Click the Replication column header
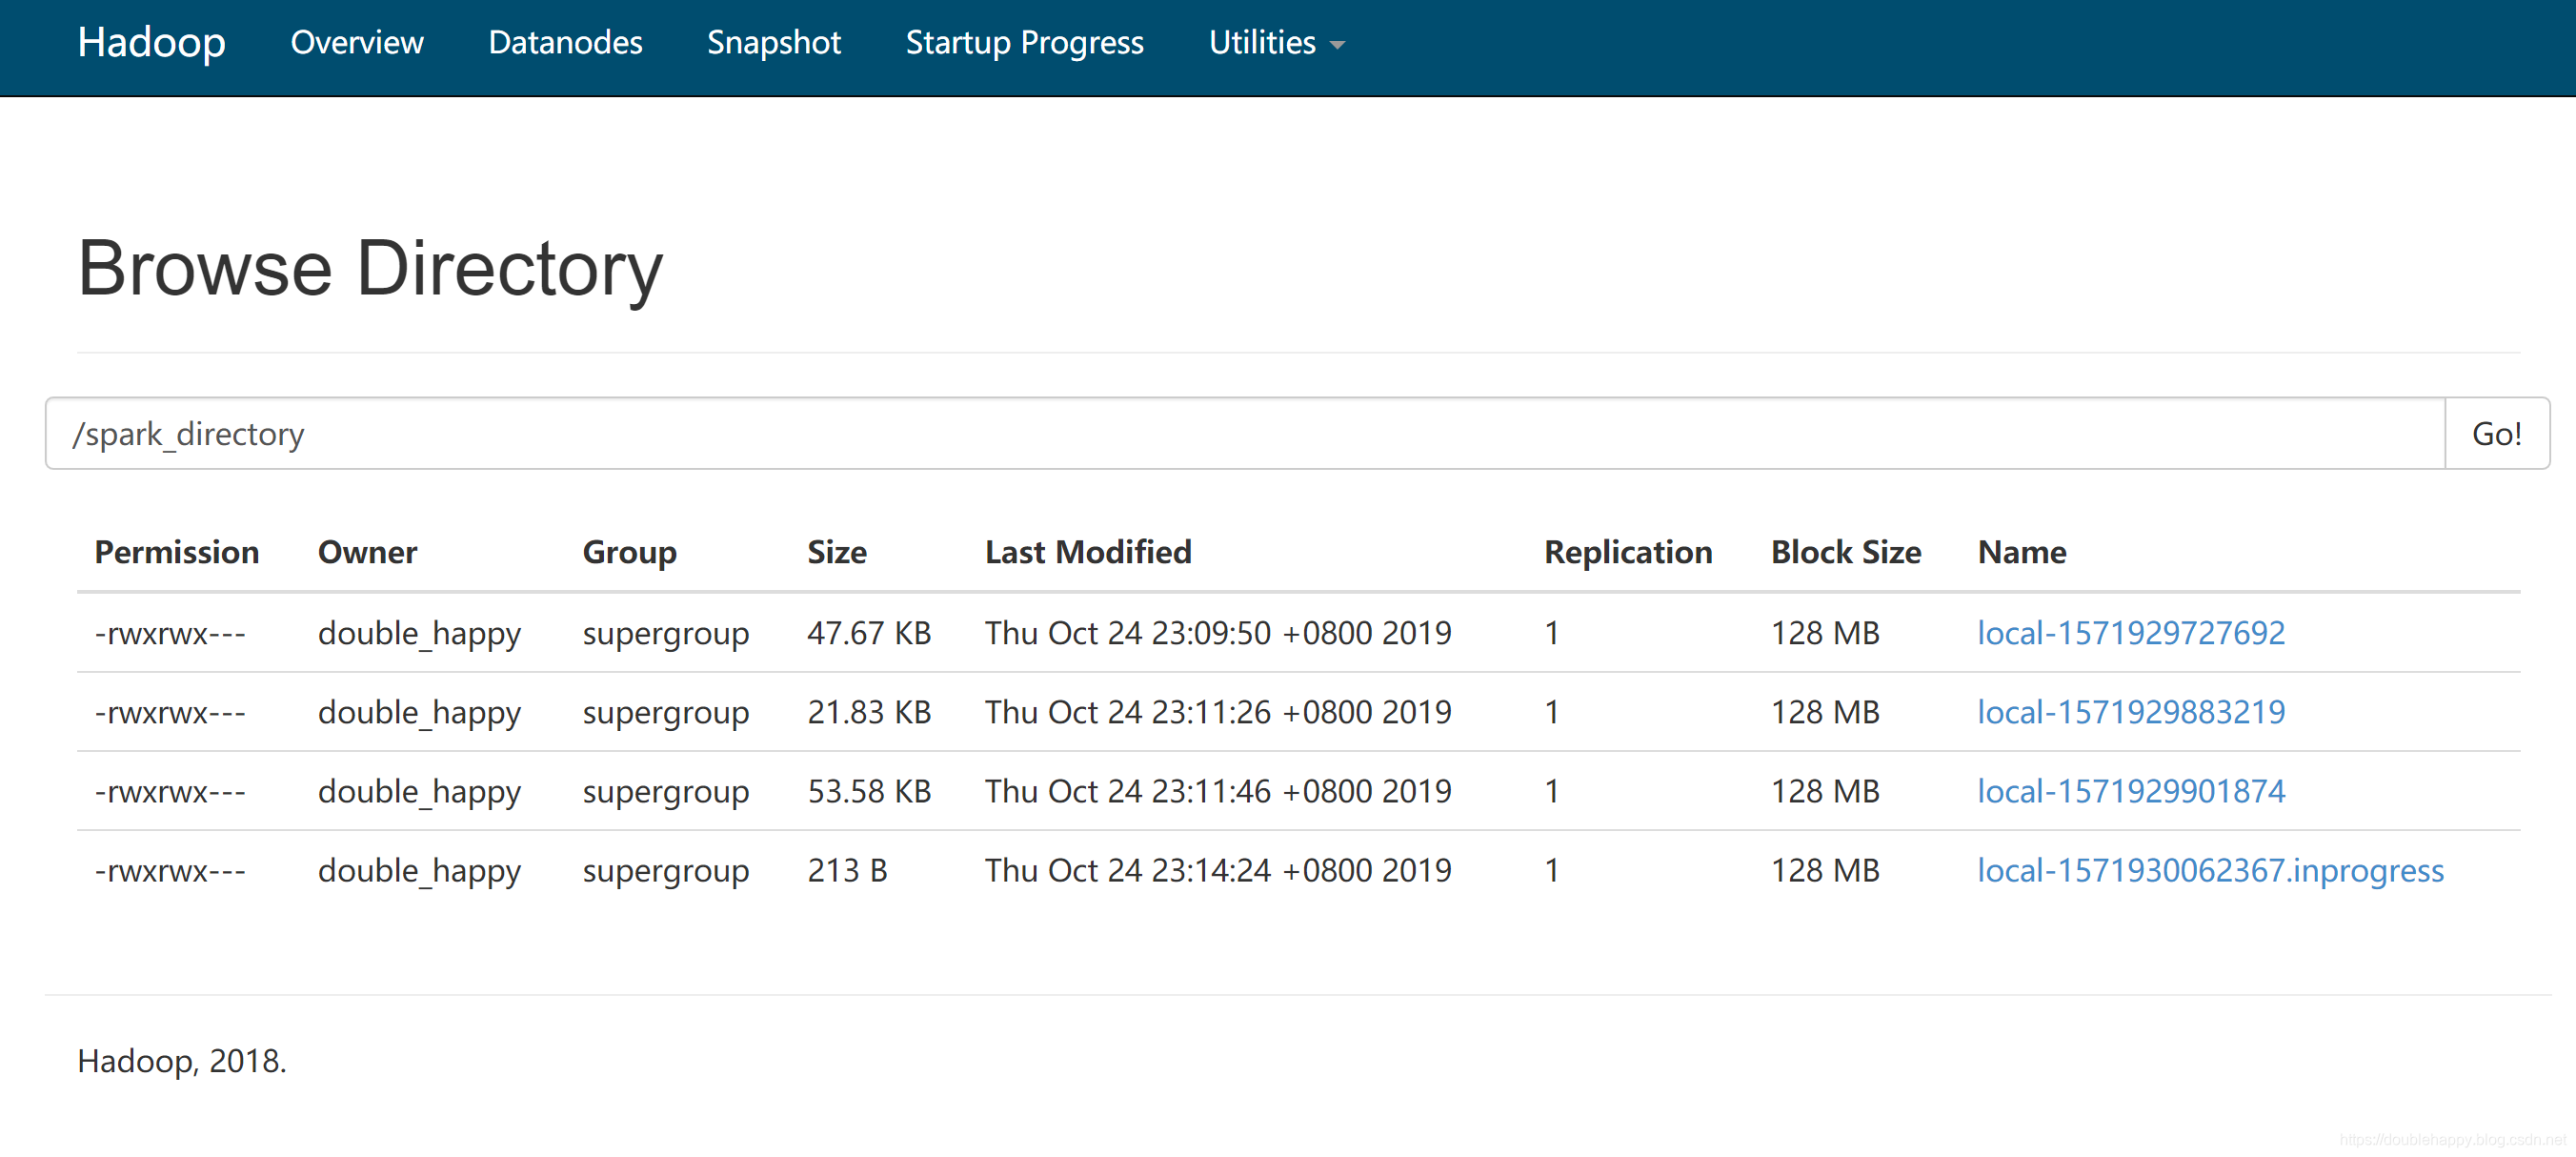This screenshot has width=2576, height=1157. [1627, 552]
